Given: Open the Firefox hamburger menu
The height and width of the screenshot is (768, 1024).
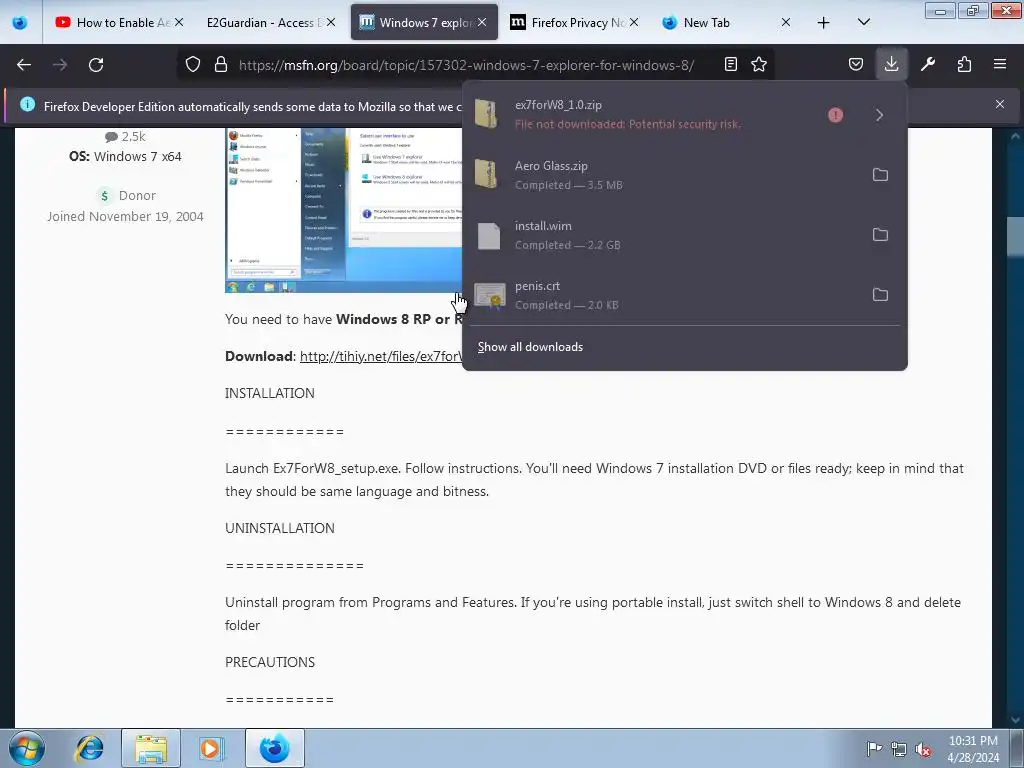Looking at the screenshot, I should (x=1000, y=64).
